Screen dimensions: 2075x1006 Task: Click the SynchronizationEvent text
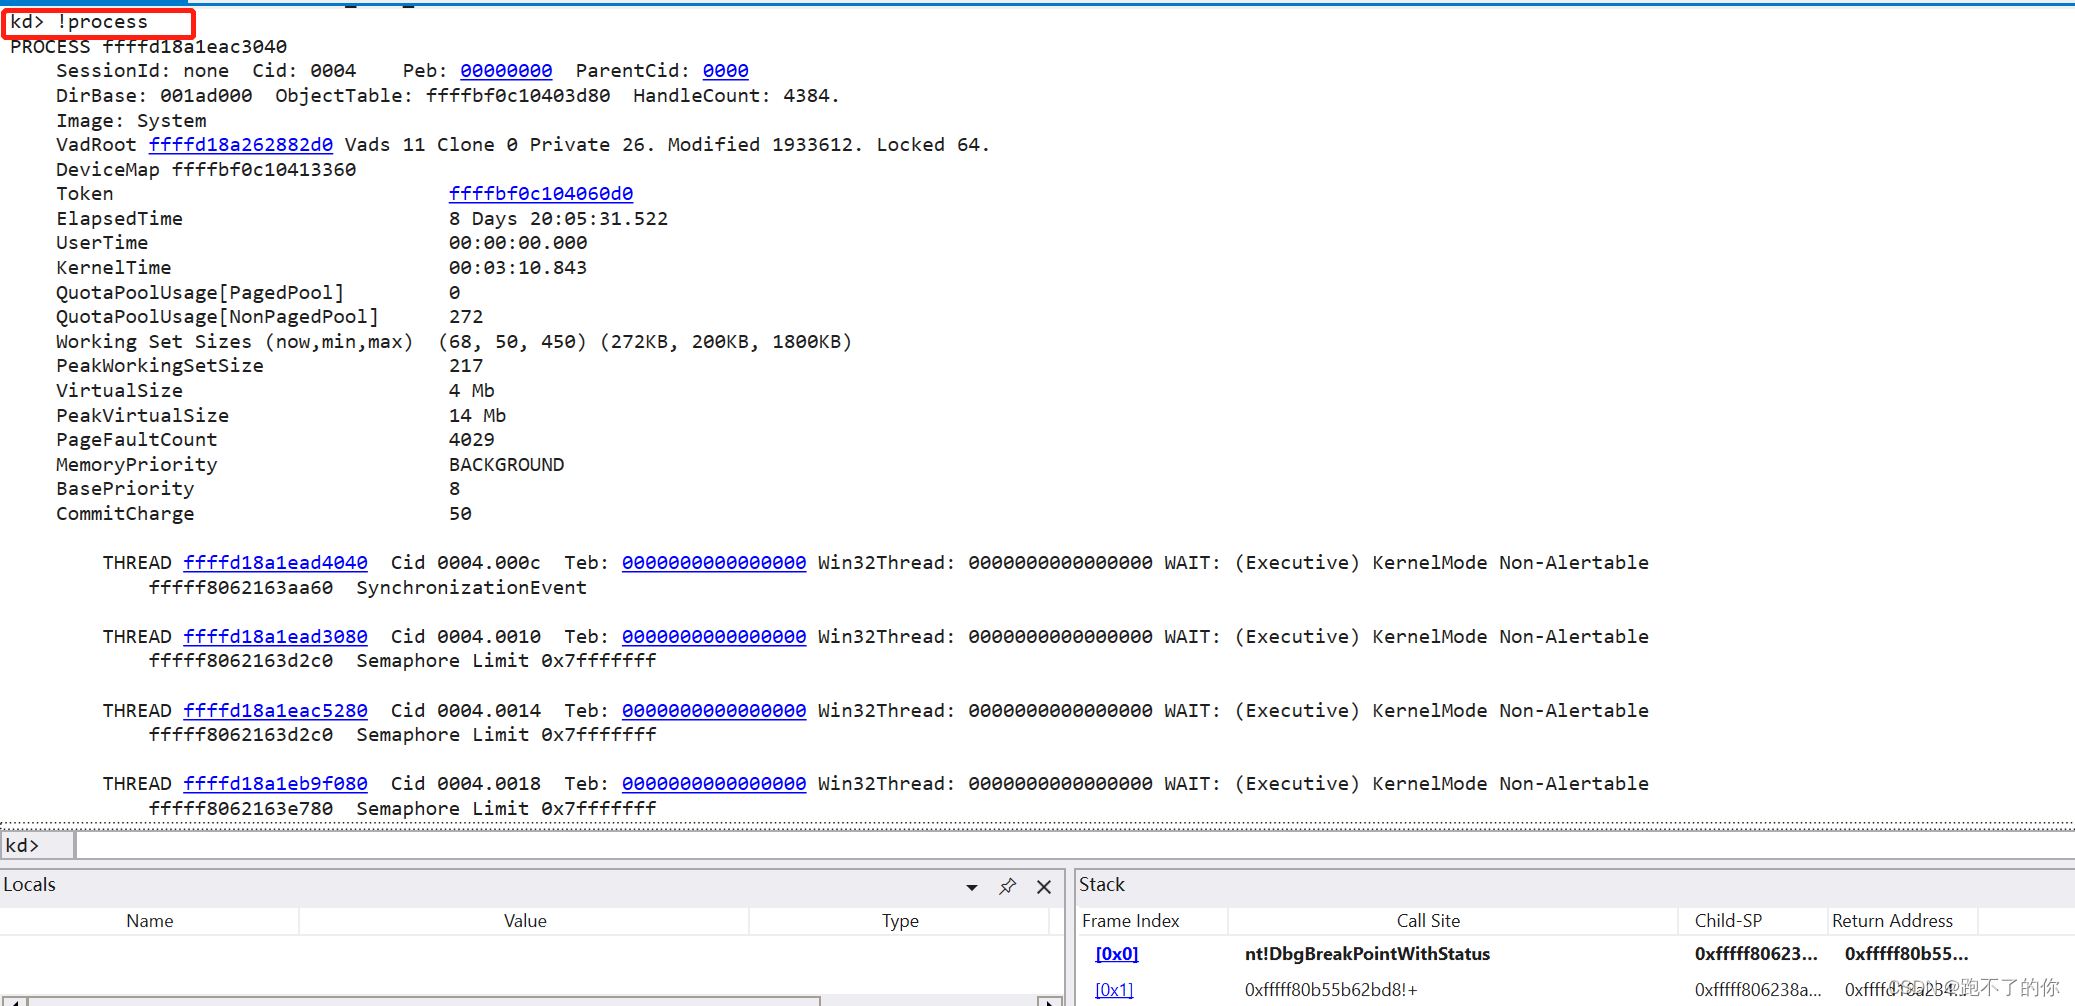pyautogui.click(x=471, y=588)
